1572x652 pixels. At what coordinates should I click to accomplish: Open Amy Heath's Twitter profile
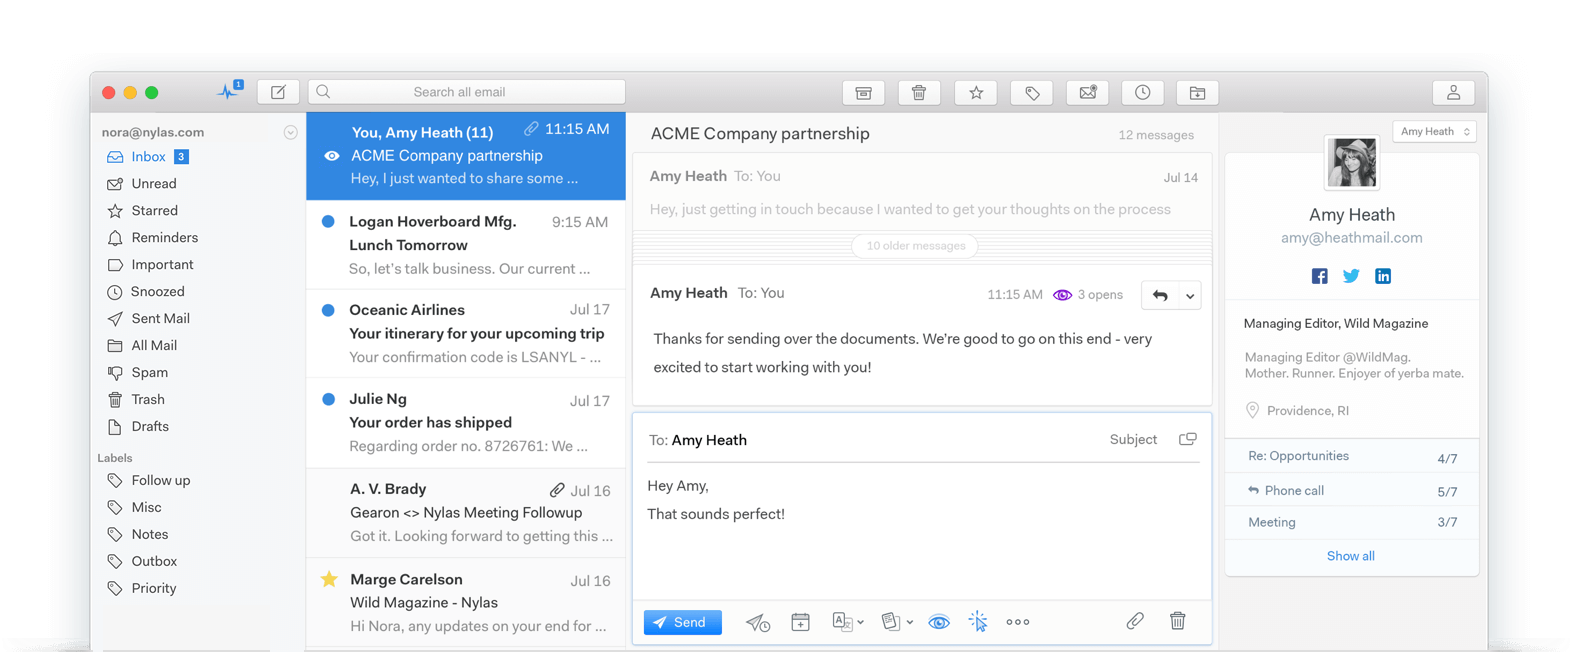[x=1351, y=276]
